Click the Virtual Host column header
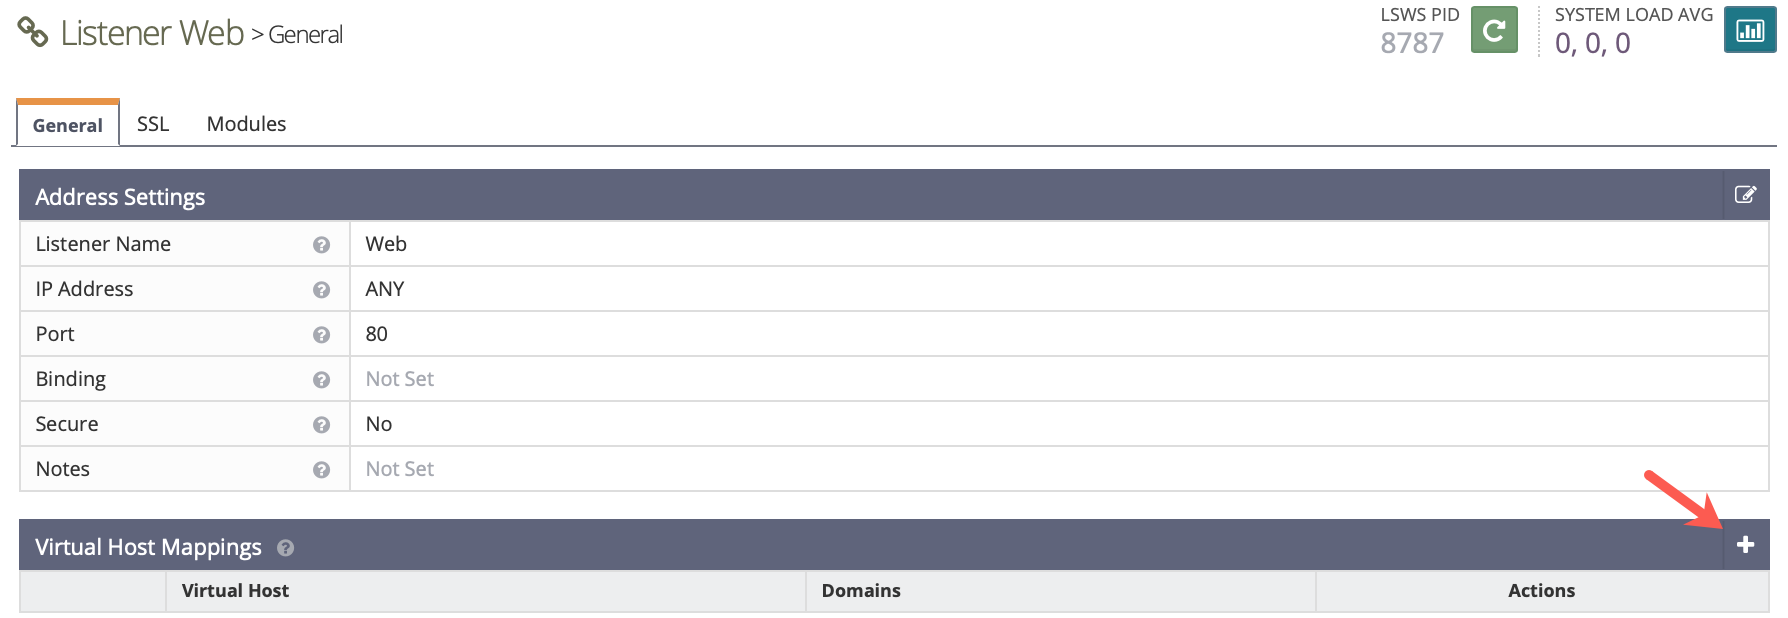This screenshot has height=618, width=1788. point(235,591)
